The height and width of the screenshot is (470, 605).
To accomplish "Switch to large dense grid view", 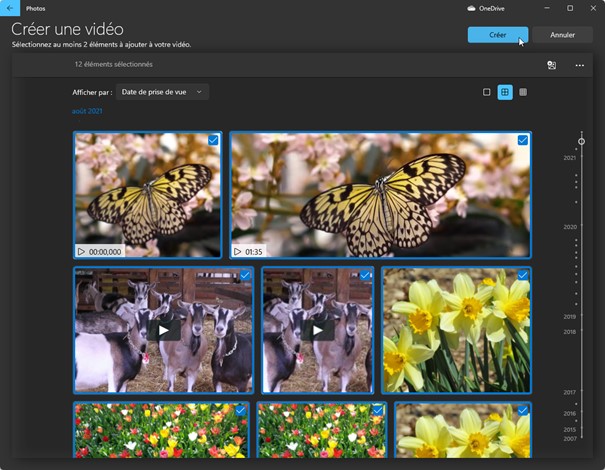I will pyautogui.click(x=523, y=92).
